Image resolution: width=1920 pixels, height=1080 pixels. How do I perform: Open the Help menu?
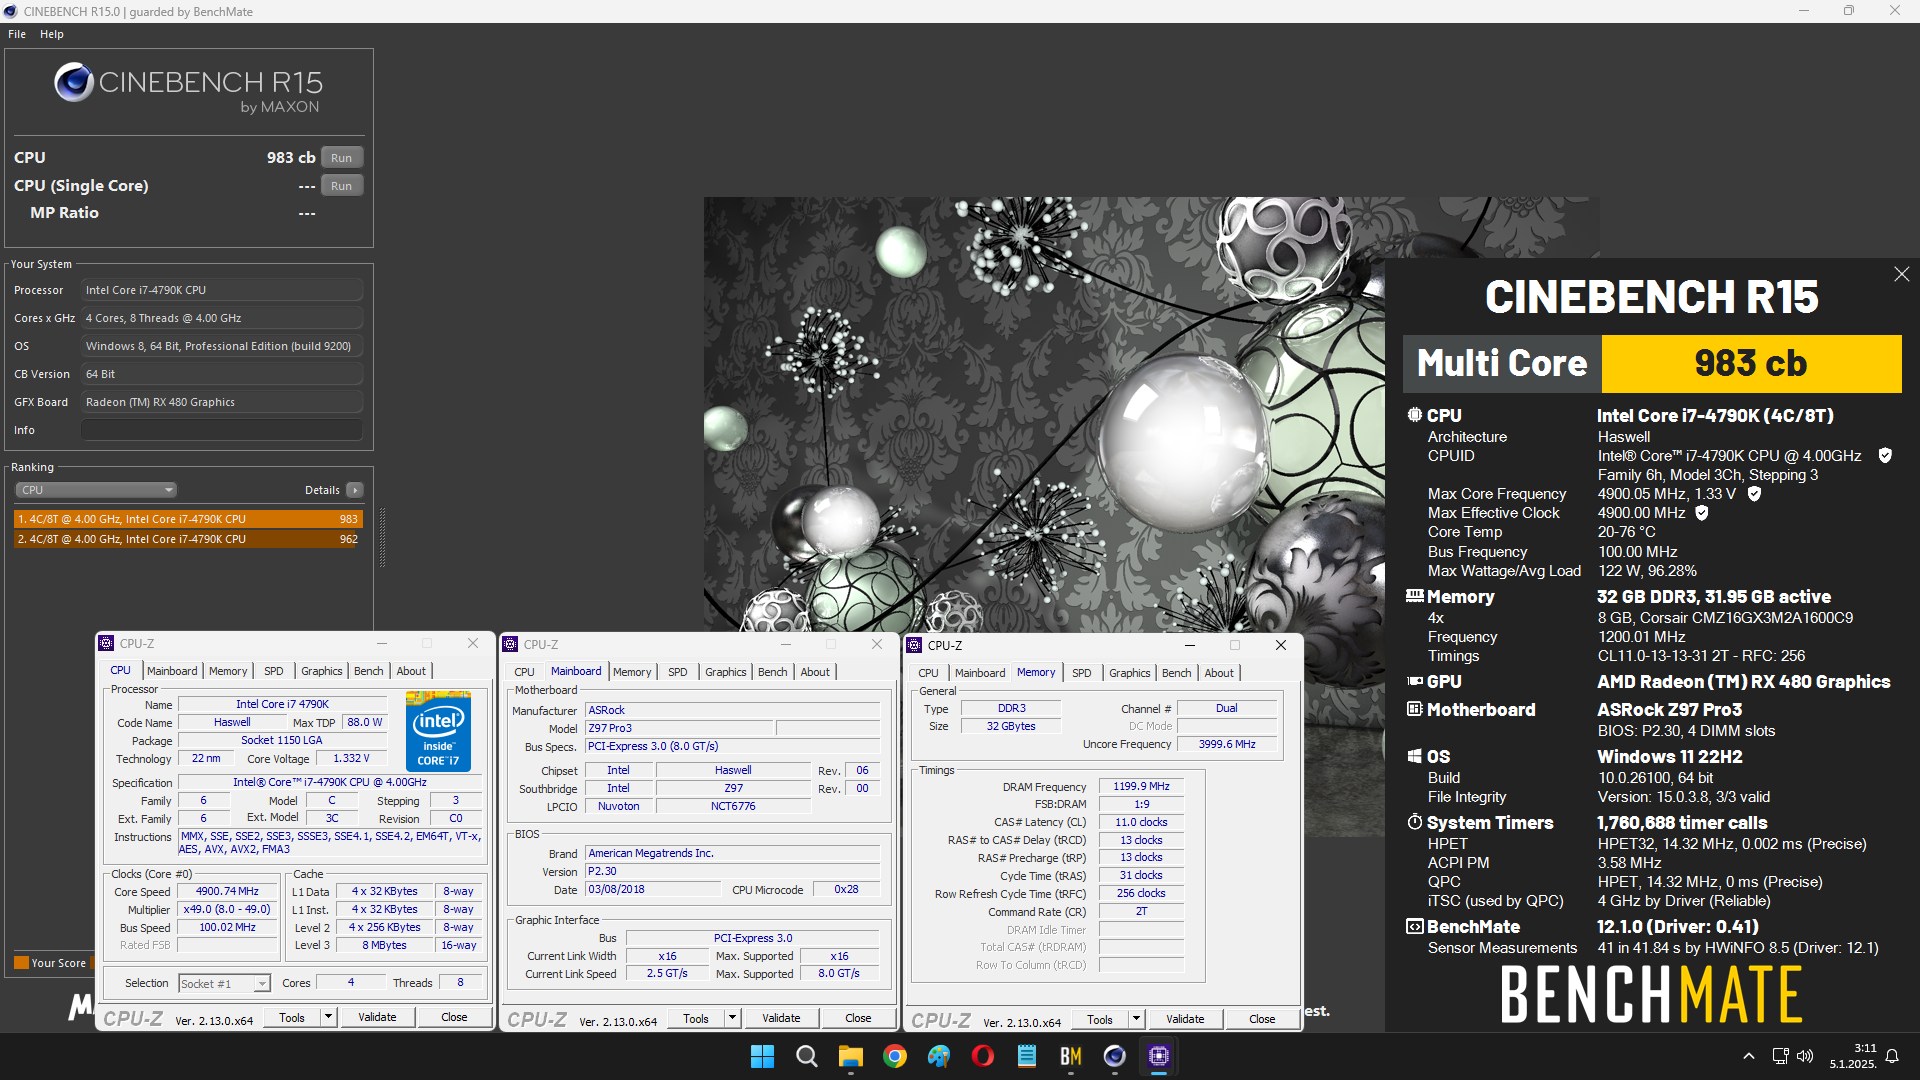52,34
